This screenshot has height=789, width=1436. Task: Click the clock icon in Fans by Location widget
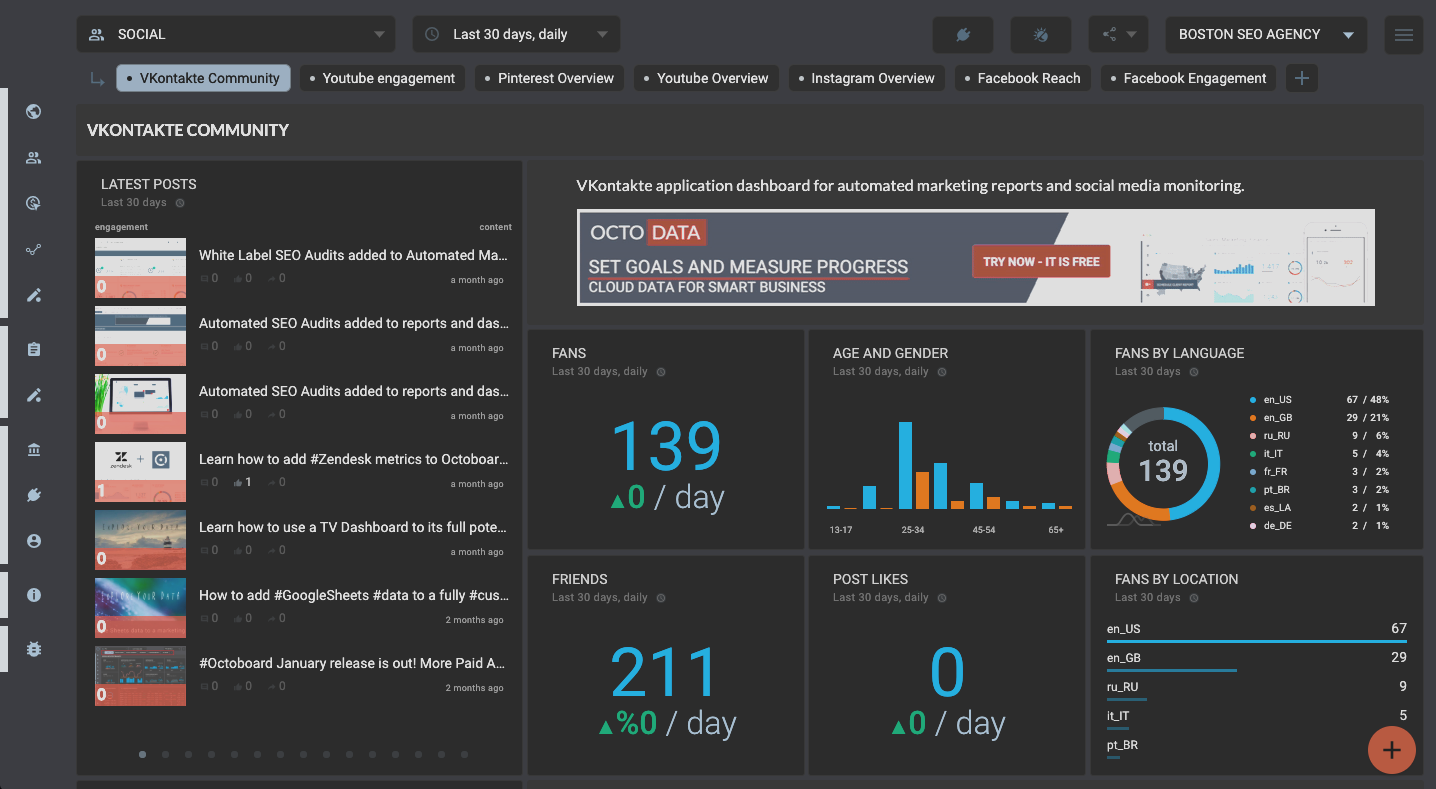1194,598
